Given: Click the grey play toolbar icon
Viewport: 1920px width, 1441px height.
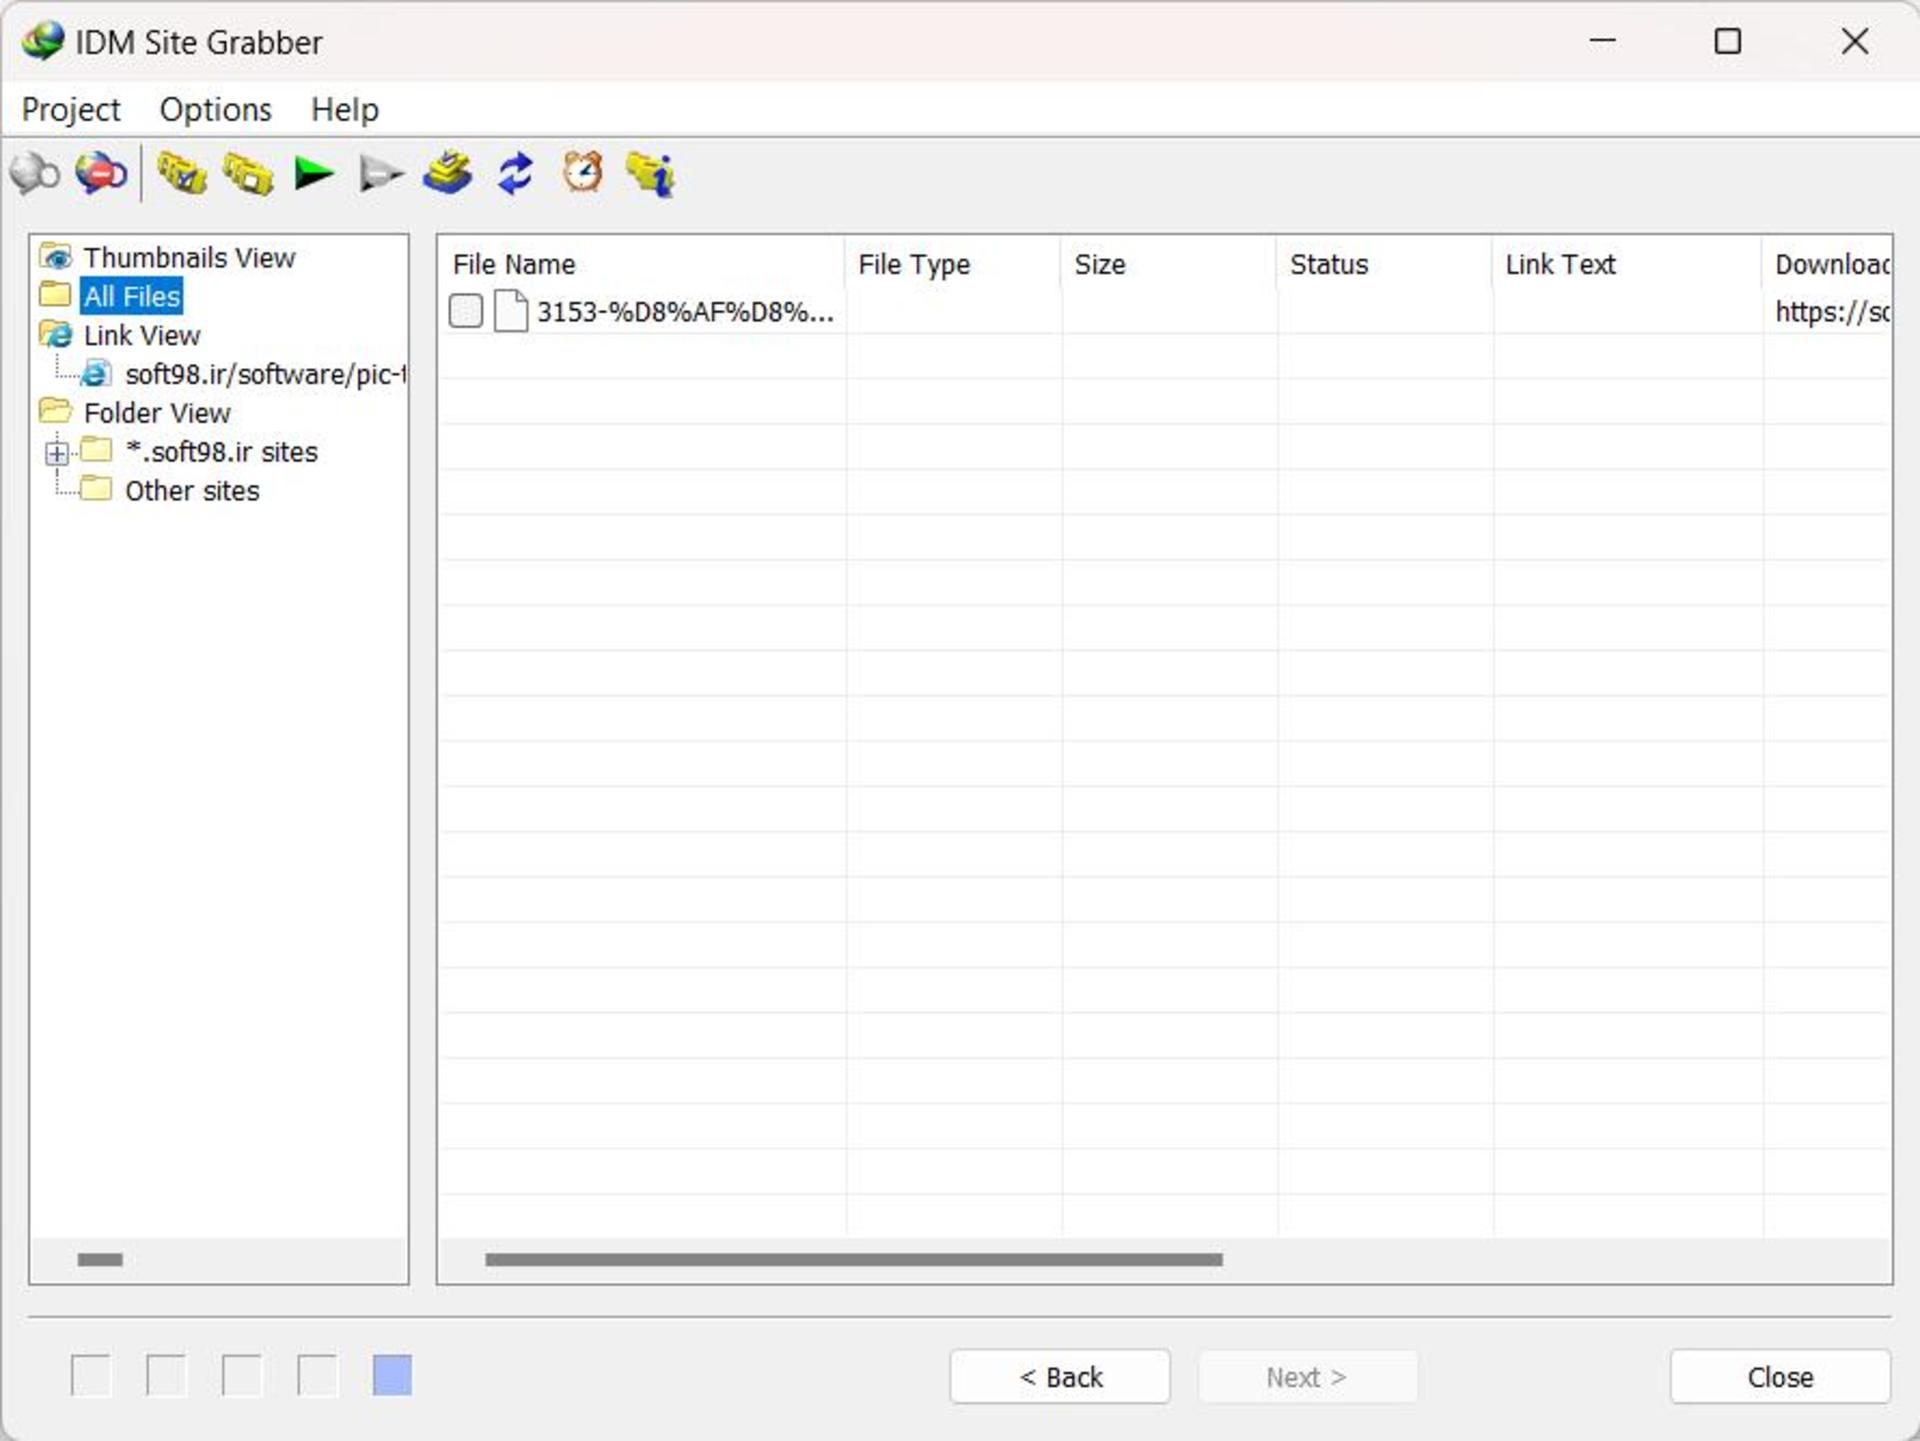Looking at the screenshot, I should [381, 174].
